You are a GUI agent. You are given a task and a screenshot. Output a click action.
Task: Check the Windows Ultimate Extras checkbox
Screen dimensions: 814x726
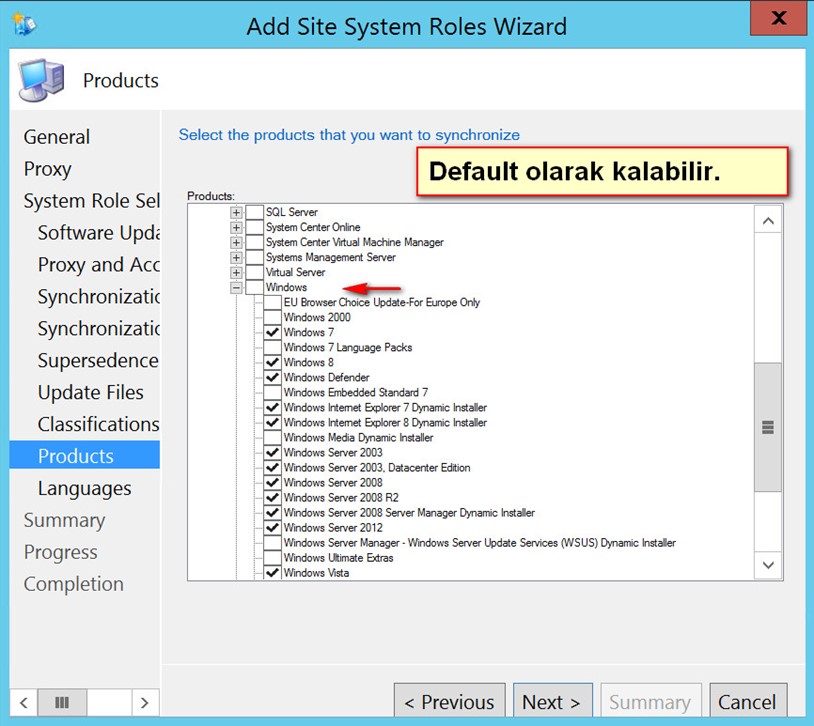point(273,559)
